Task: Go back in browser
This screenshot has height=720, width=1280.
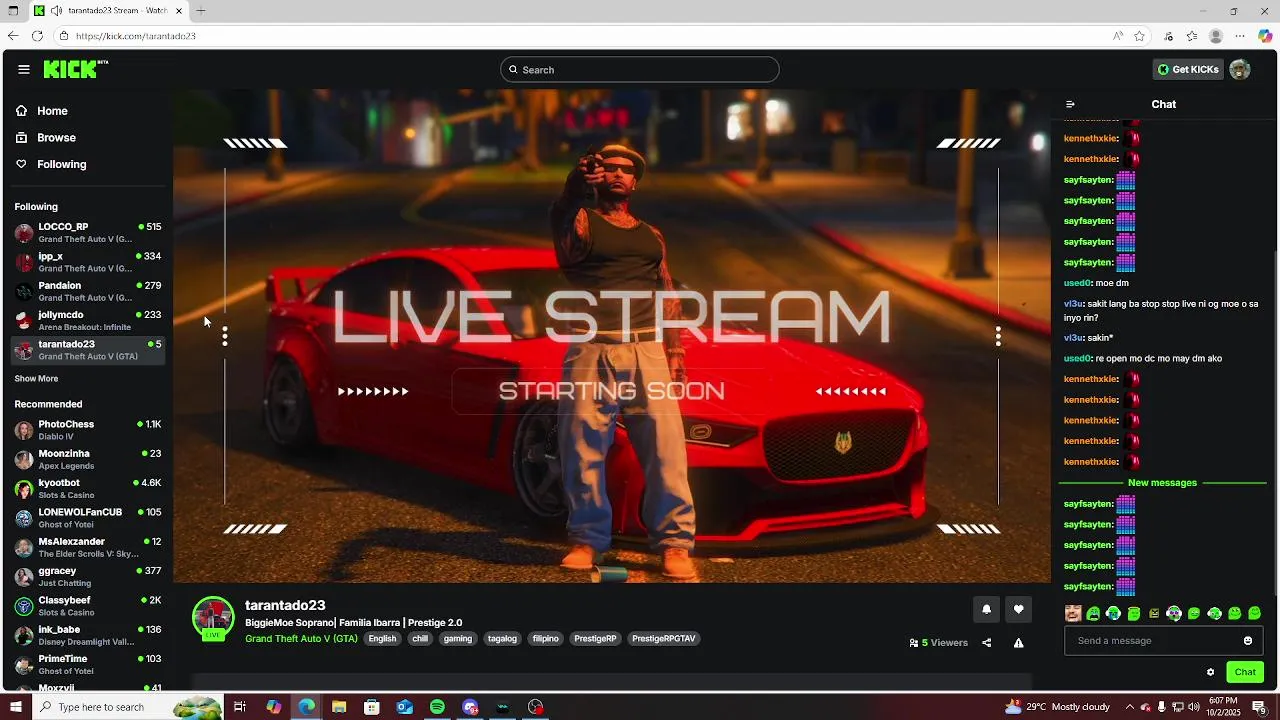Action: (12, 36)
